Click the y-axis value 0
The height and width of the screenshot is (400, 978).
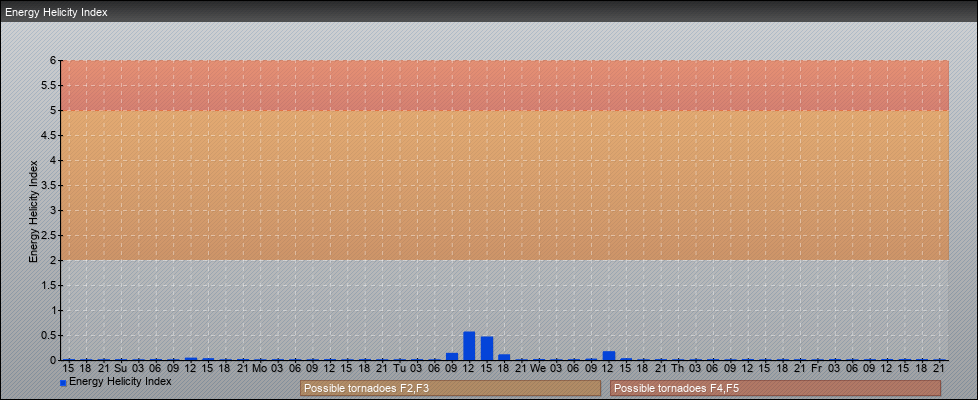54,360
